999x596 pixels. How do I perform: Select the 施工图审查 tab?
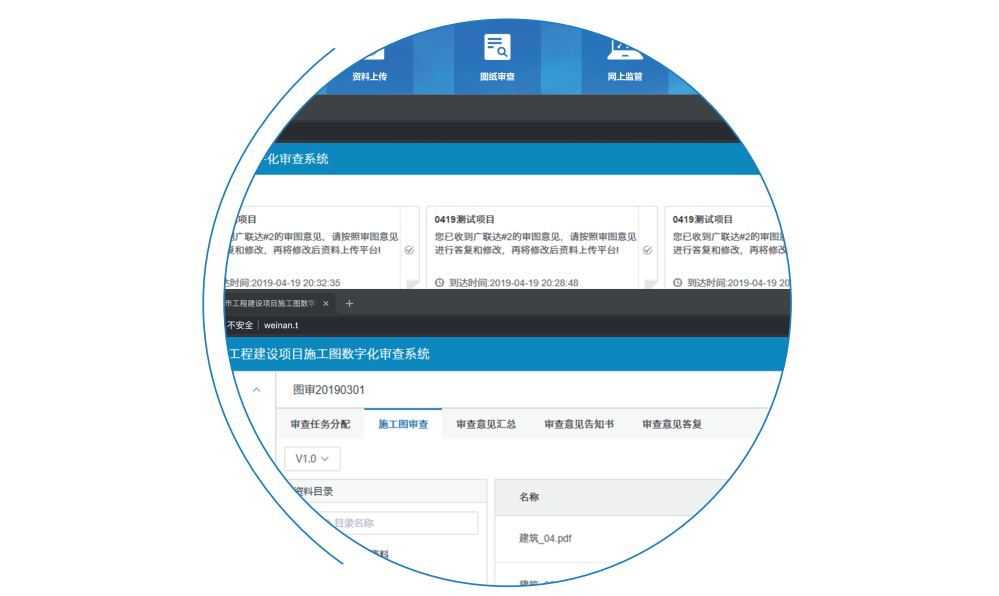(403, 424)
